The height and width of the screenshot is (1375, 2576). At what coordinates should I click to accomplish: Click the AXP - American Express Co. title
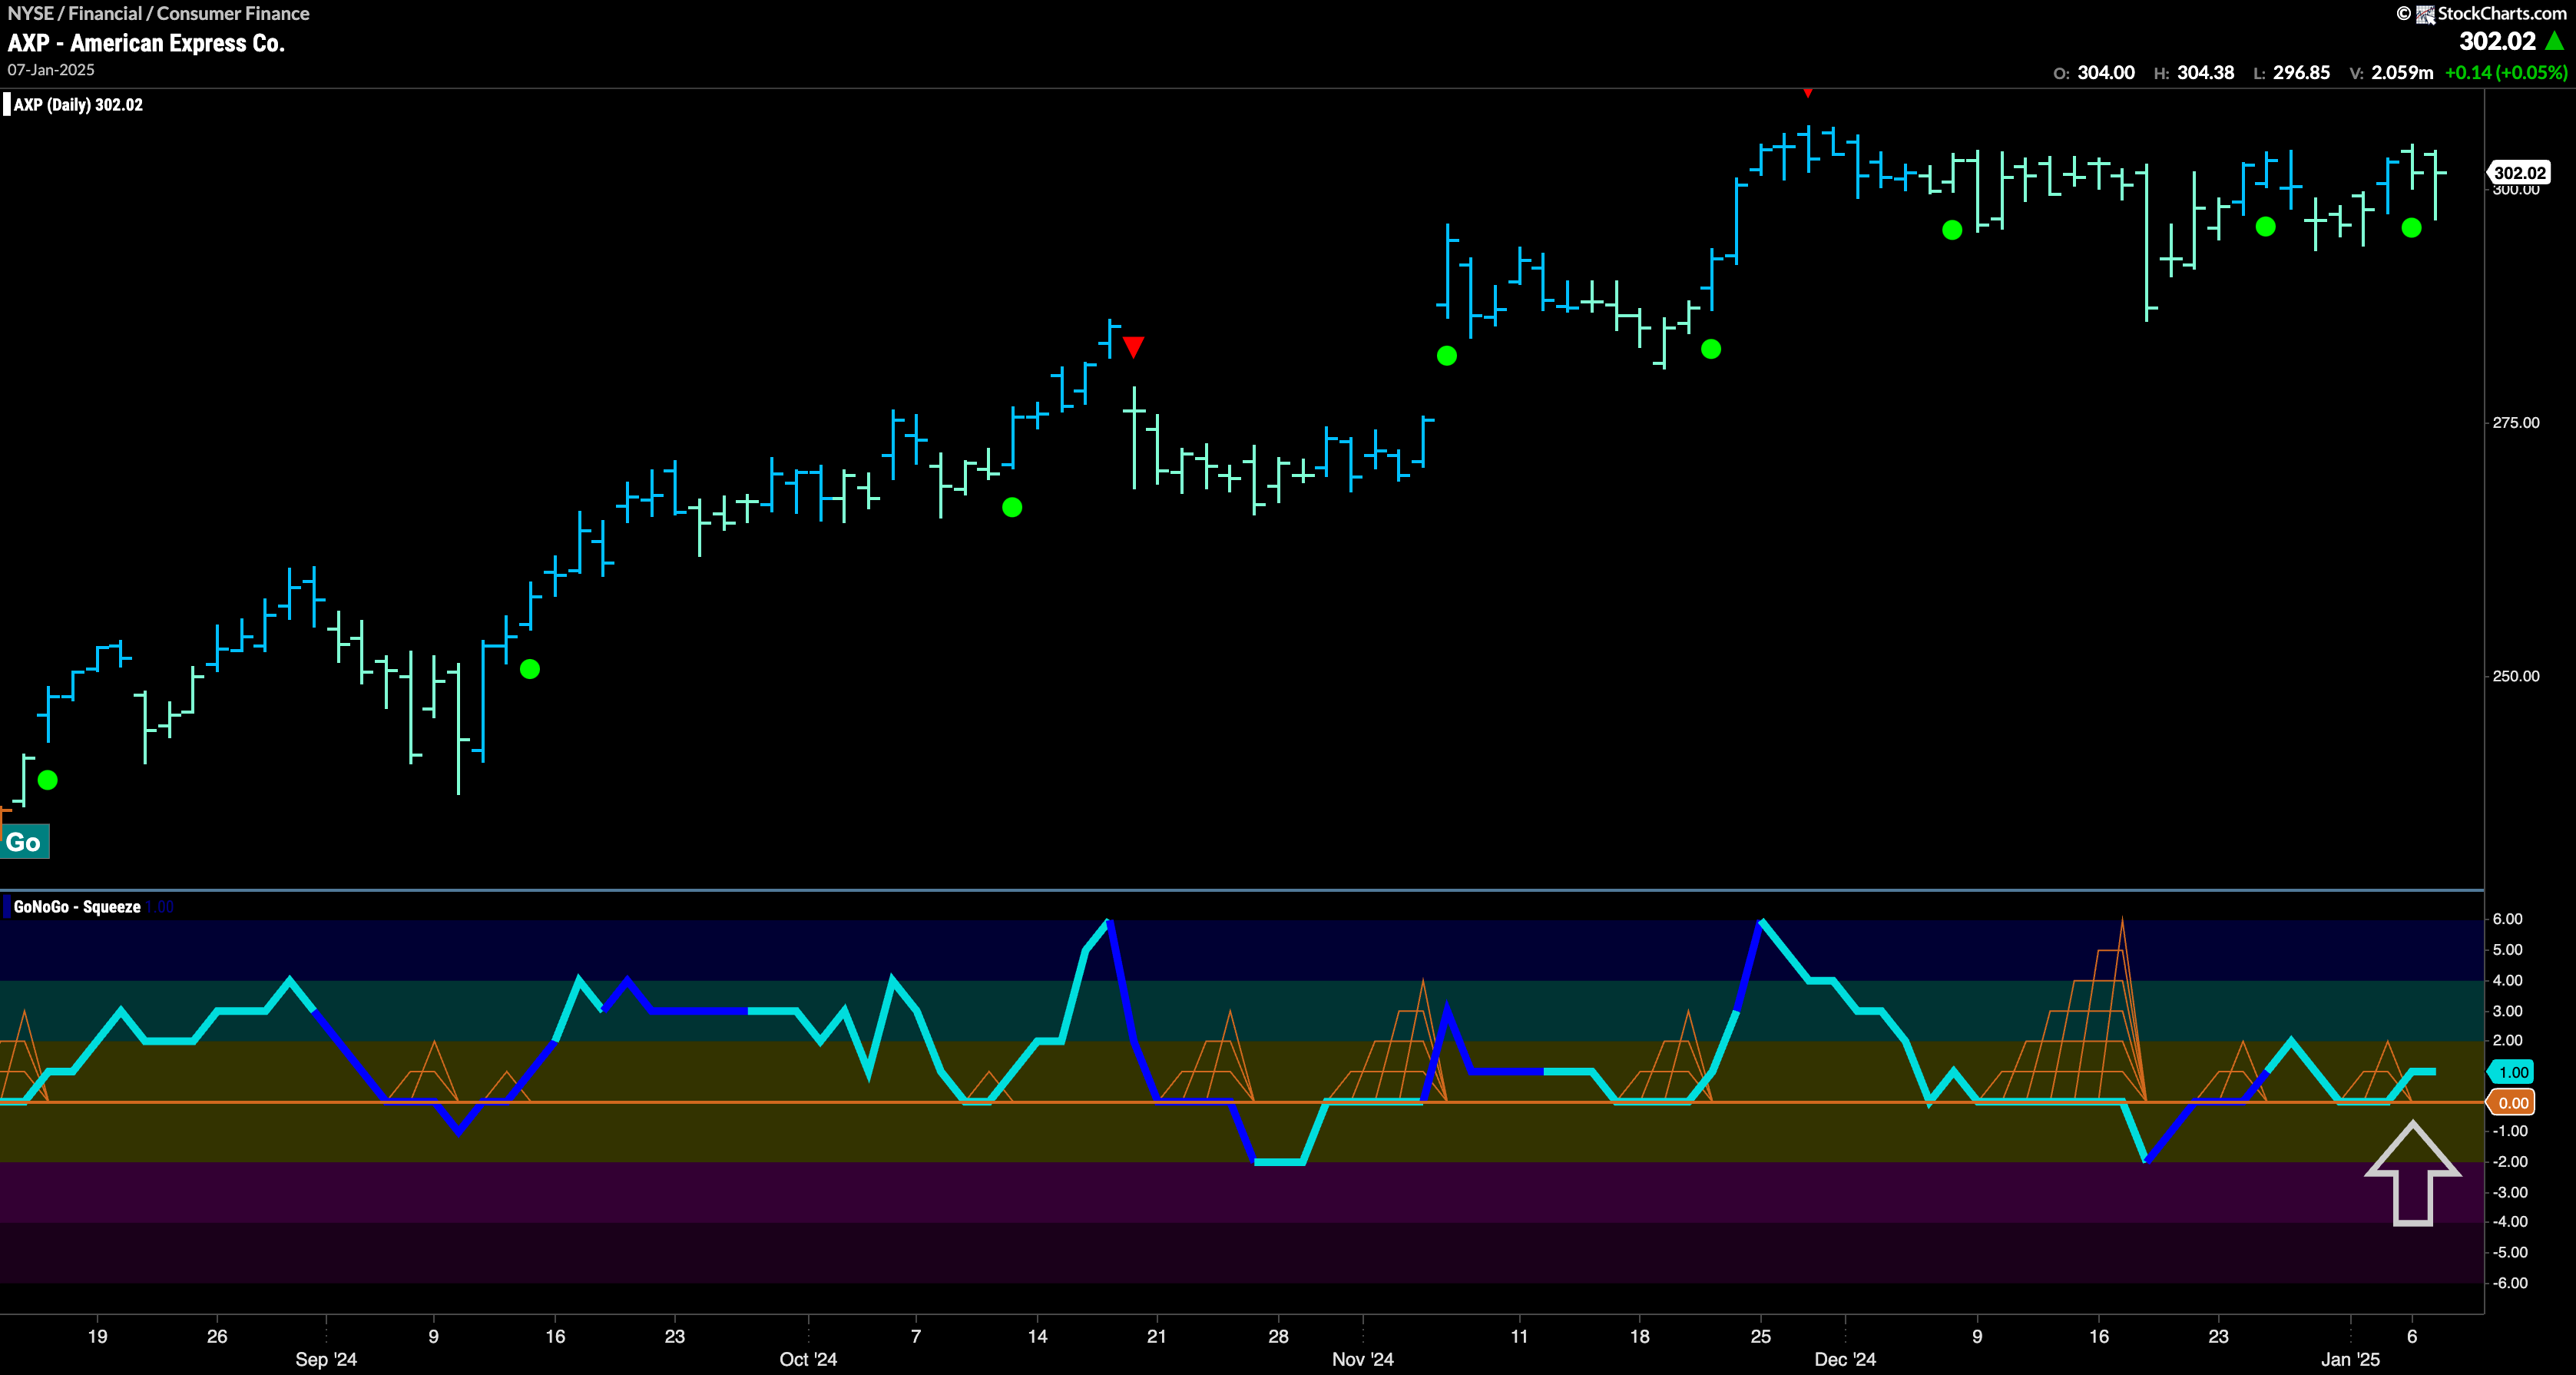146,43
